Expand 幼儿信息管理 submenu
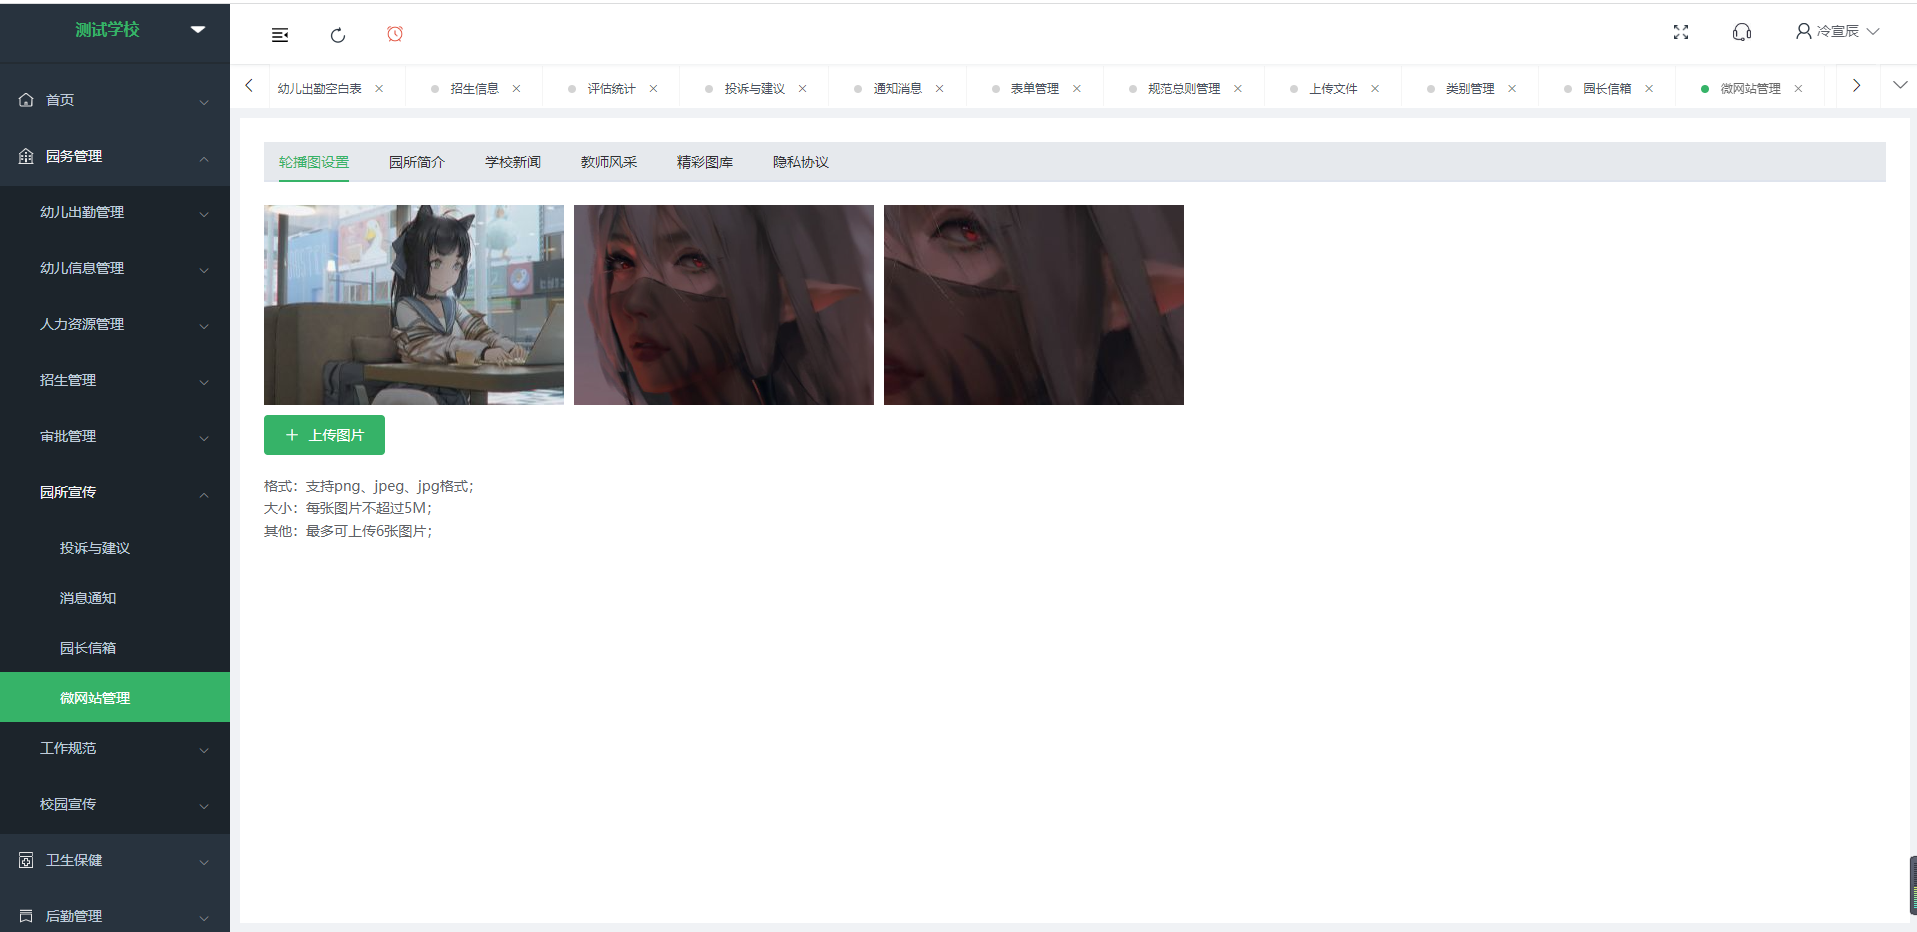Image resolution: width=1917 pixels, height=932 pixels. (x=204, y=270)
